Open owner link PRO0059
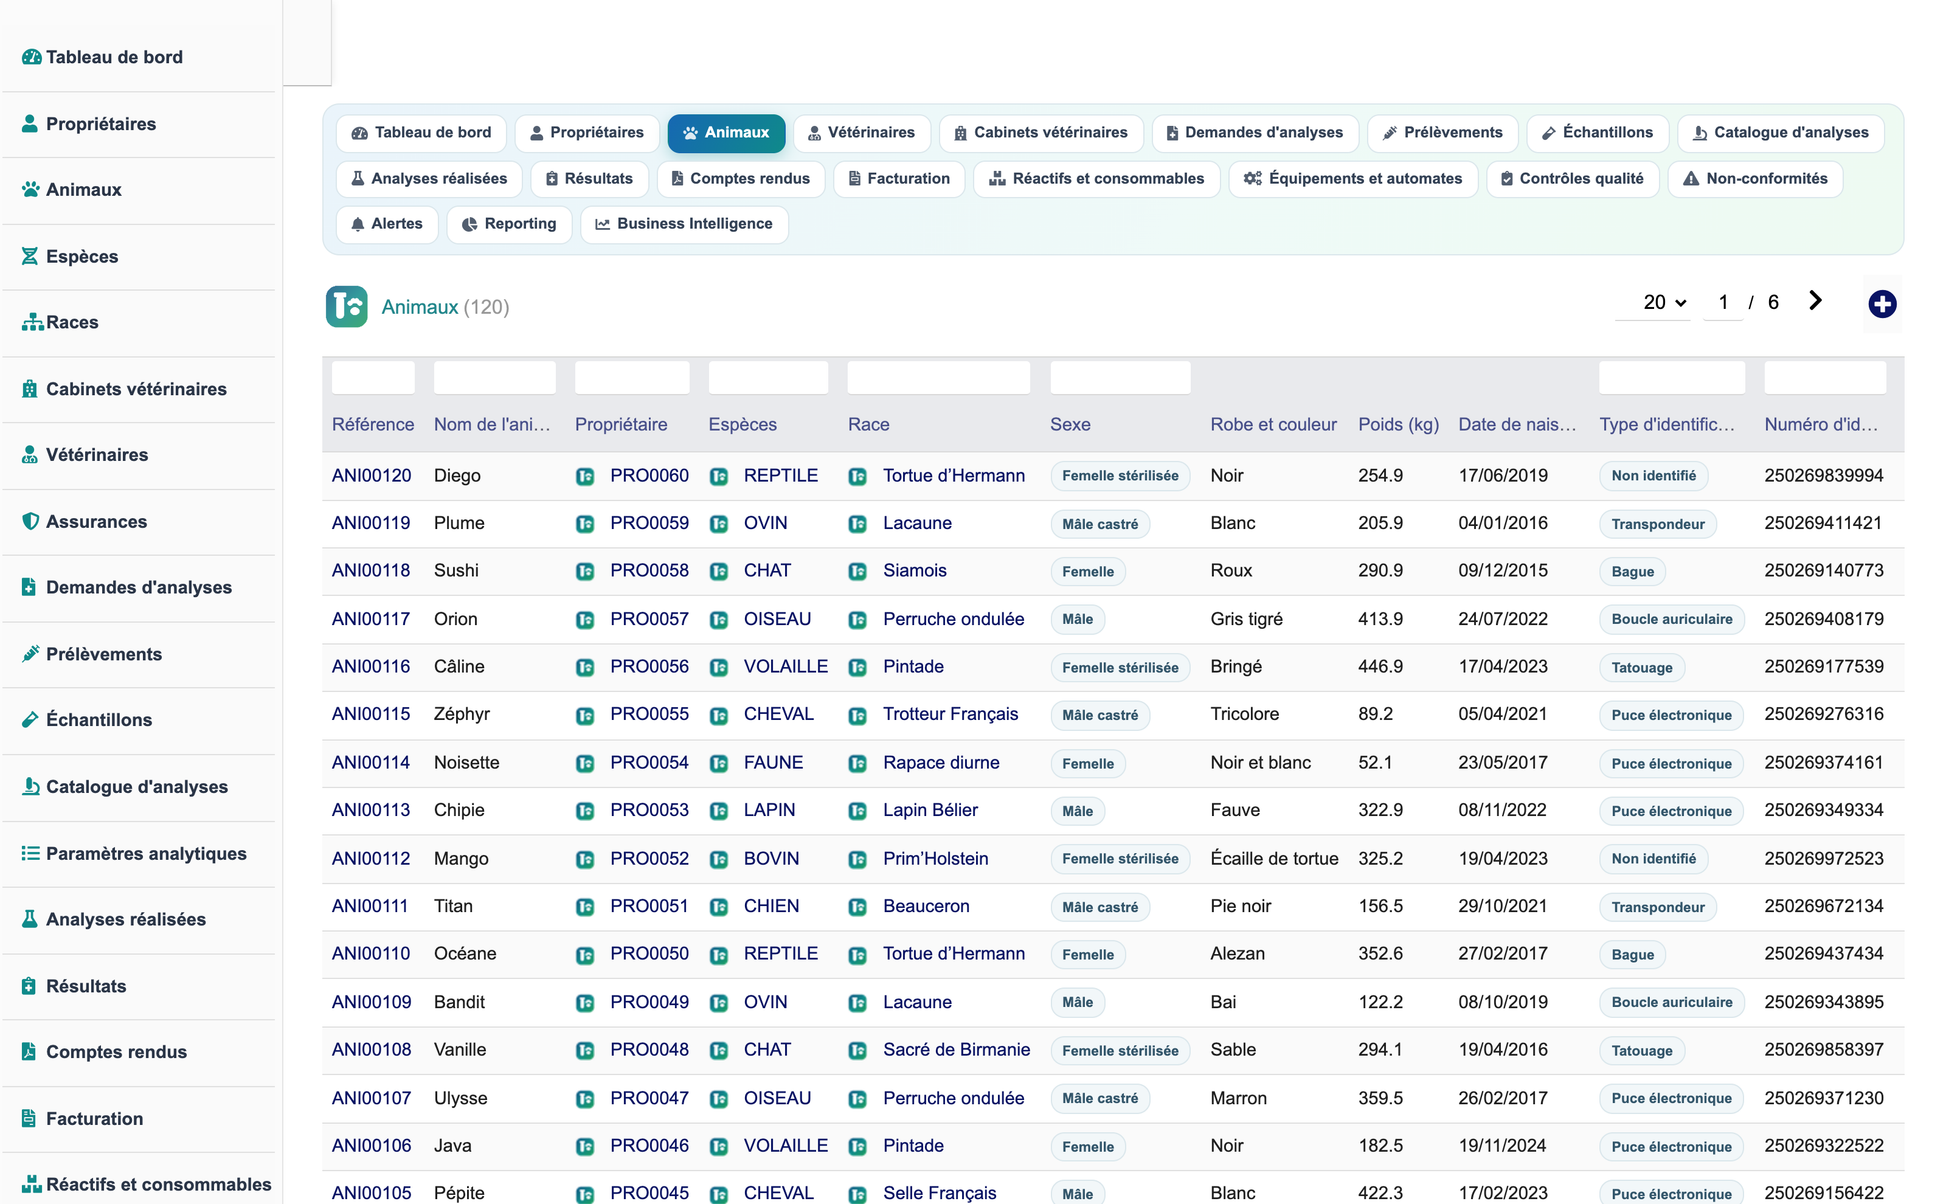1946x1204 pixels. (x=649, y=524)
